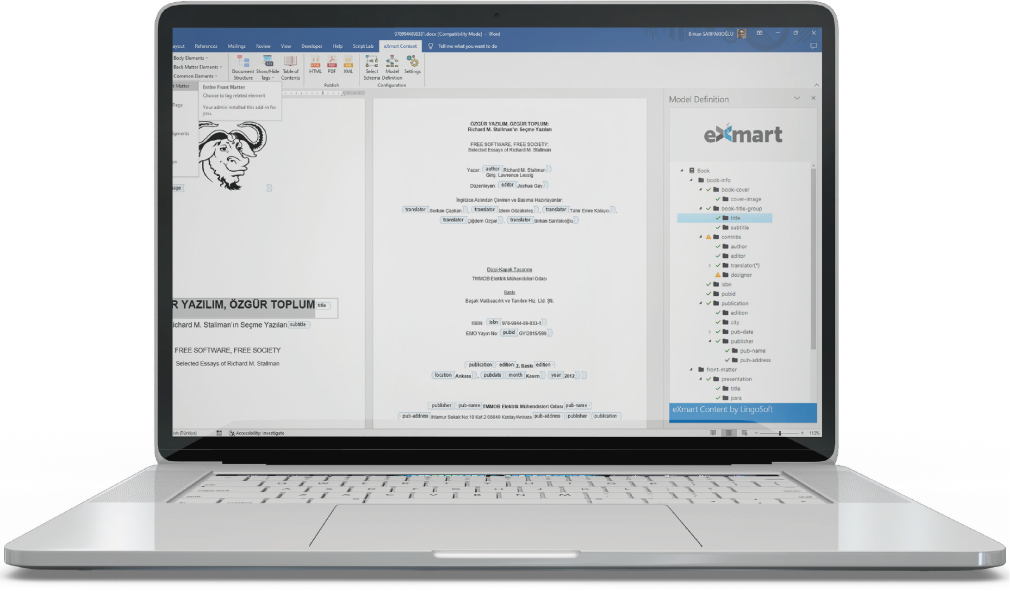Screen dimensions: 1010x591
Task: Select the eXmart Content tab
Action: click(x=400, y=46)
